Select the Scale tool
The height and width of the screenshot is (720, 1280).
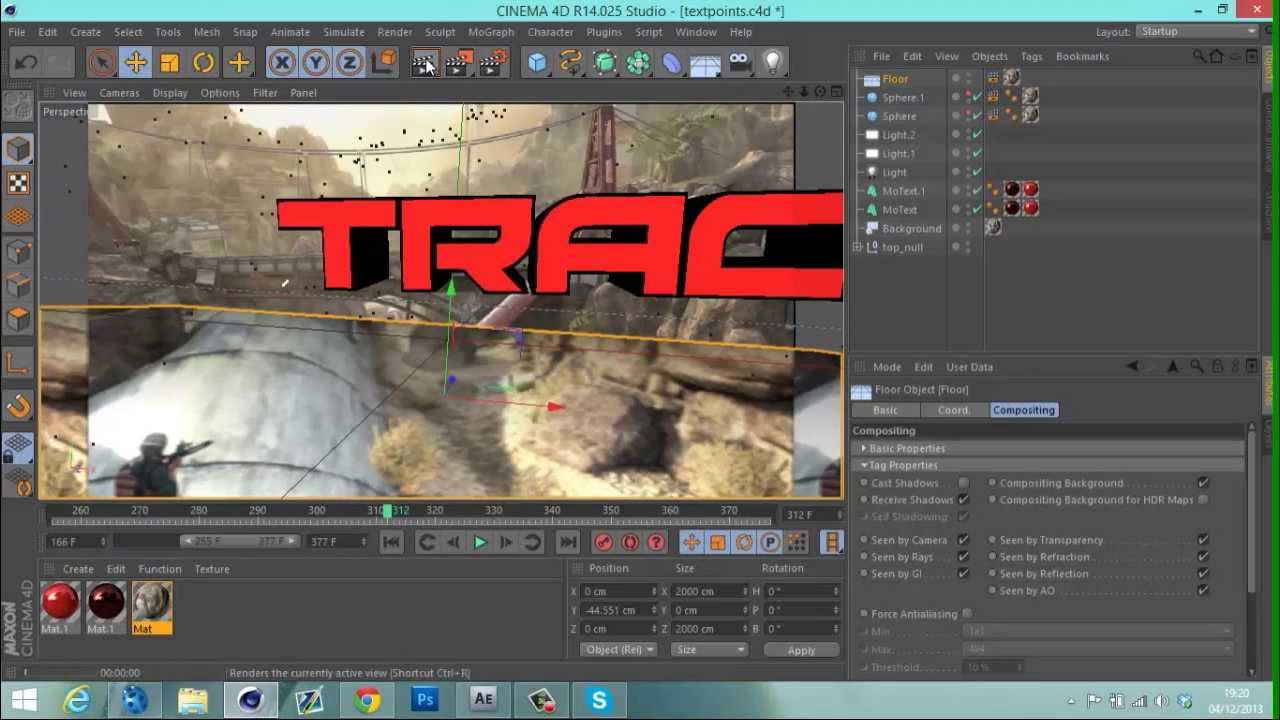click(170, 64)
